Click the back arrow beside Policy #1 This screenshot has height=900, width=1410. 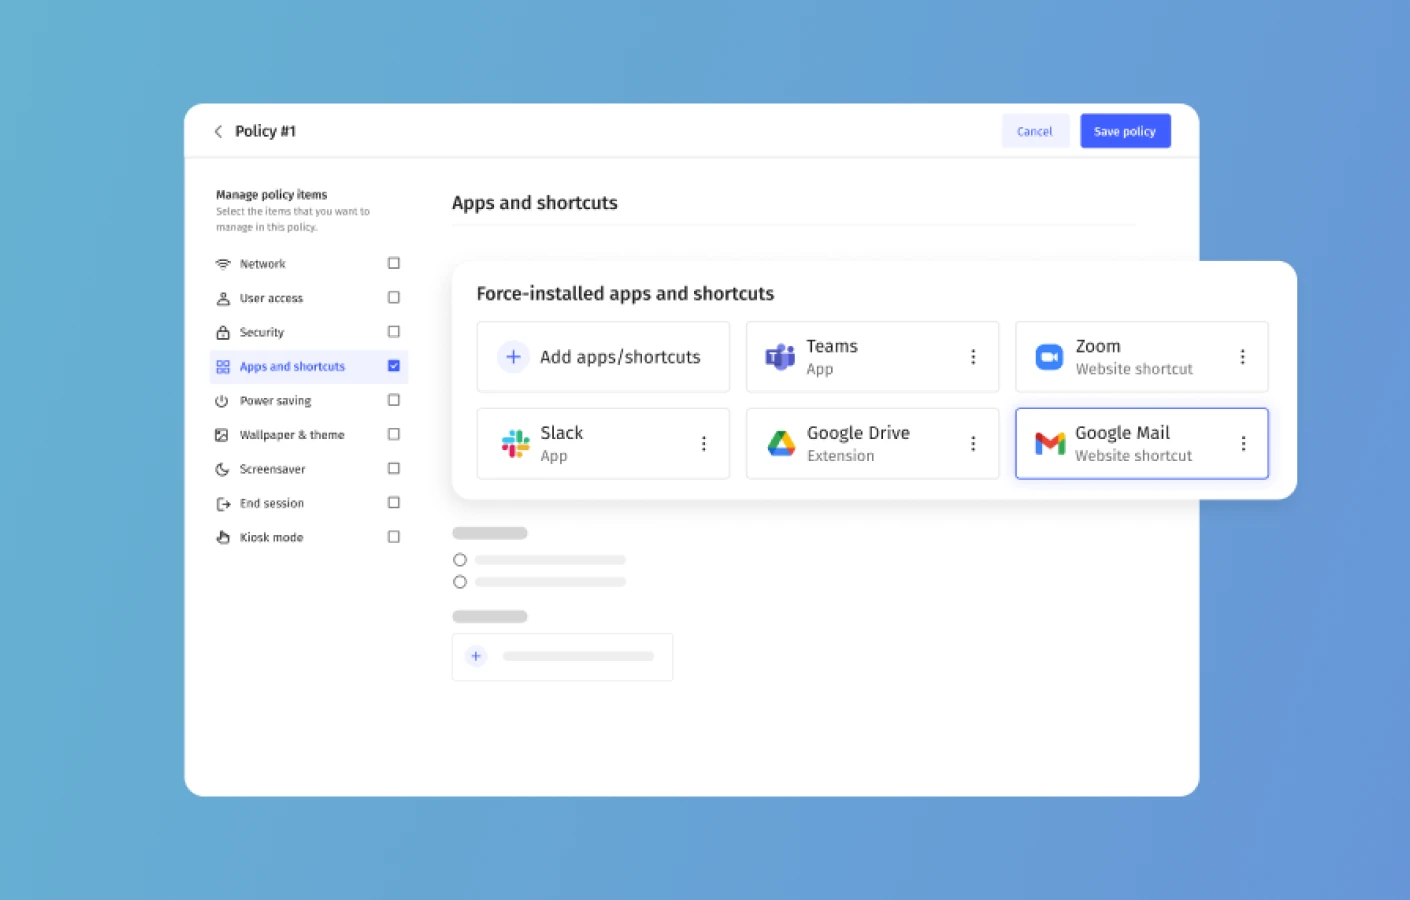click(x=218, y=131)
